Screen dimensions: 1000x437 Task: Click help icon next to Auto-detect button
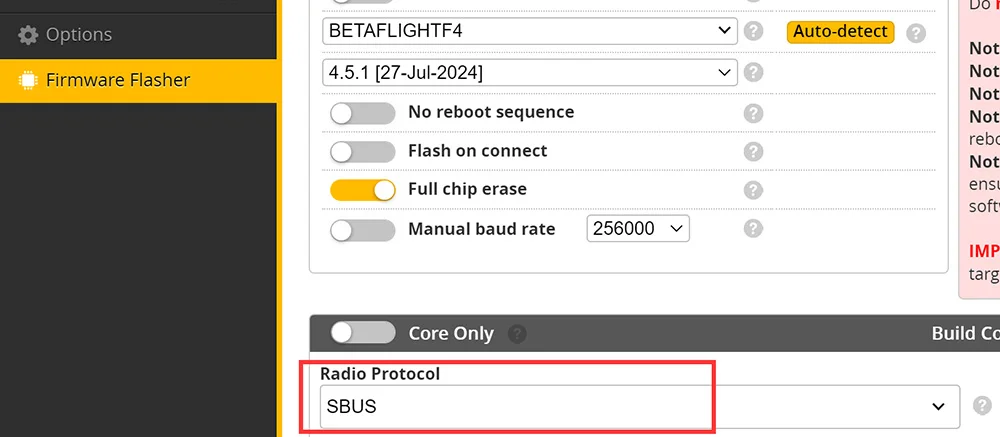pyautogui.click(x=916, y=33)
